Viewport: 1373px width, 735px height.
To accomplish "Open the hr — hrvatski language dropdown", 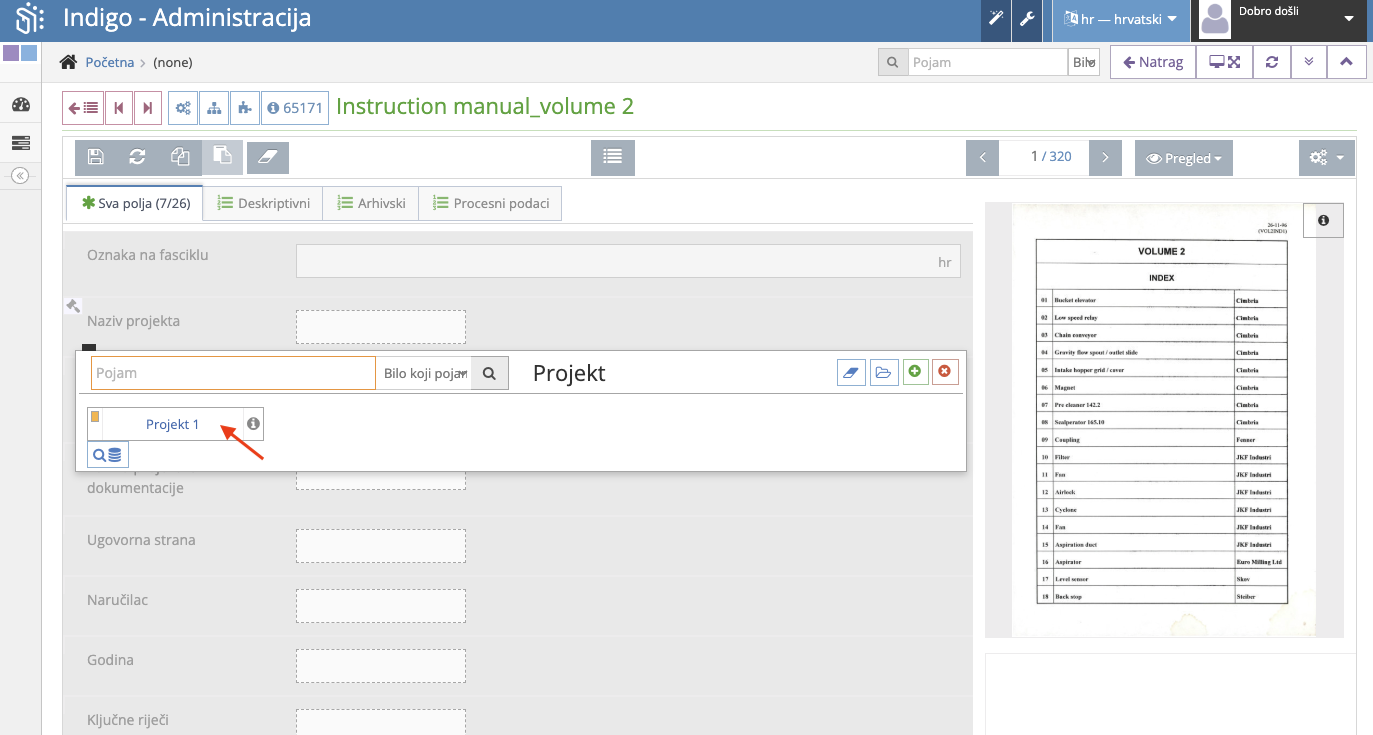I will click(1120, 19).
